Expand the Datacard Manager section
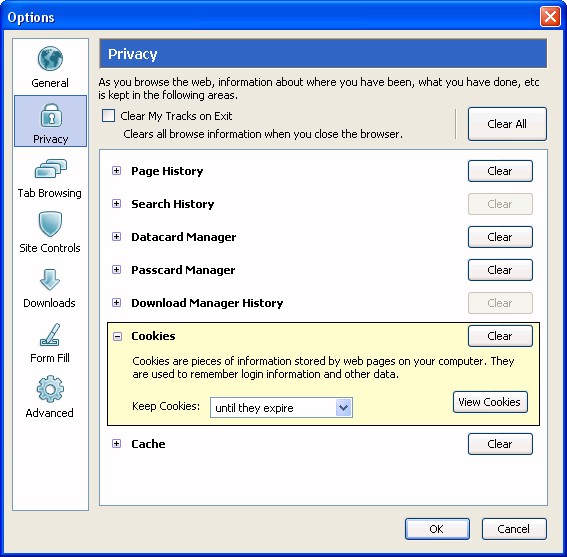The image size is (567, 557). pyautogui.click(x=116, y=237)
